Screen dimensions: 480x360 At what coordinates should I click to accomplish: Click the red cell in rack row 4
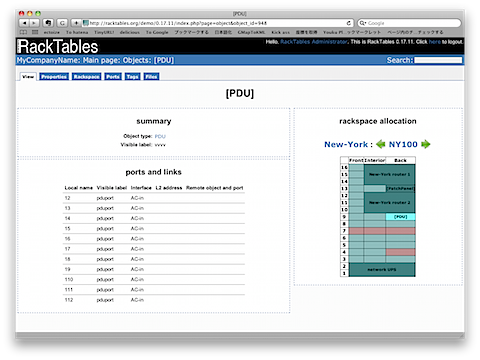click(x=400, y=252)
